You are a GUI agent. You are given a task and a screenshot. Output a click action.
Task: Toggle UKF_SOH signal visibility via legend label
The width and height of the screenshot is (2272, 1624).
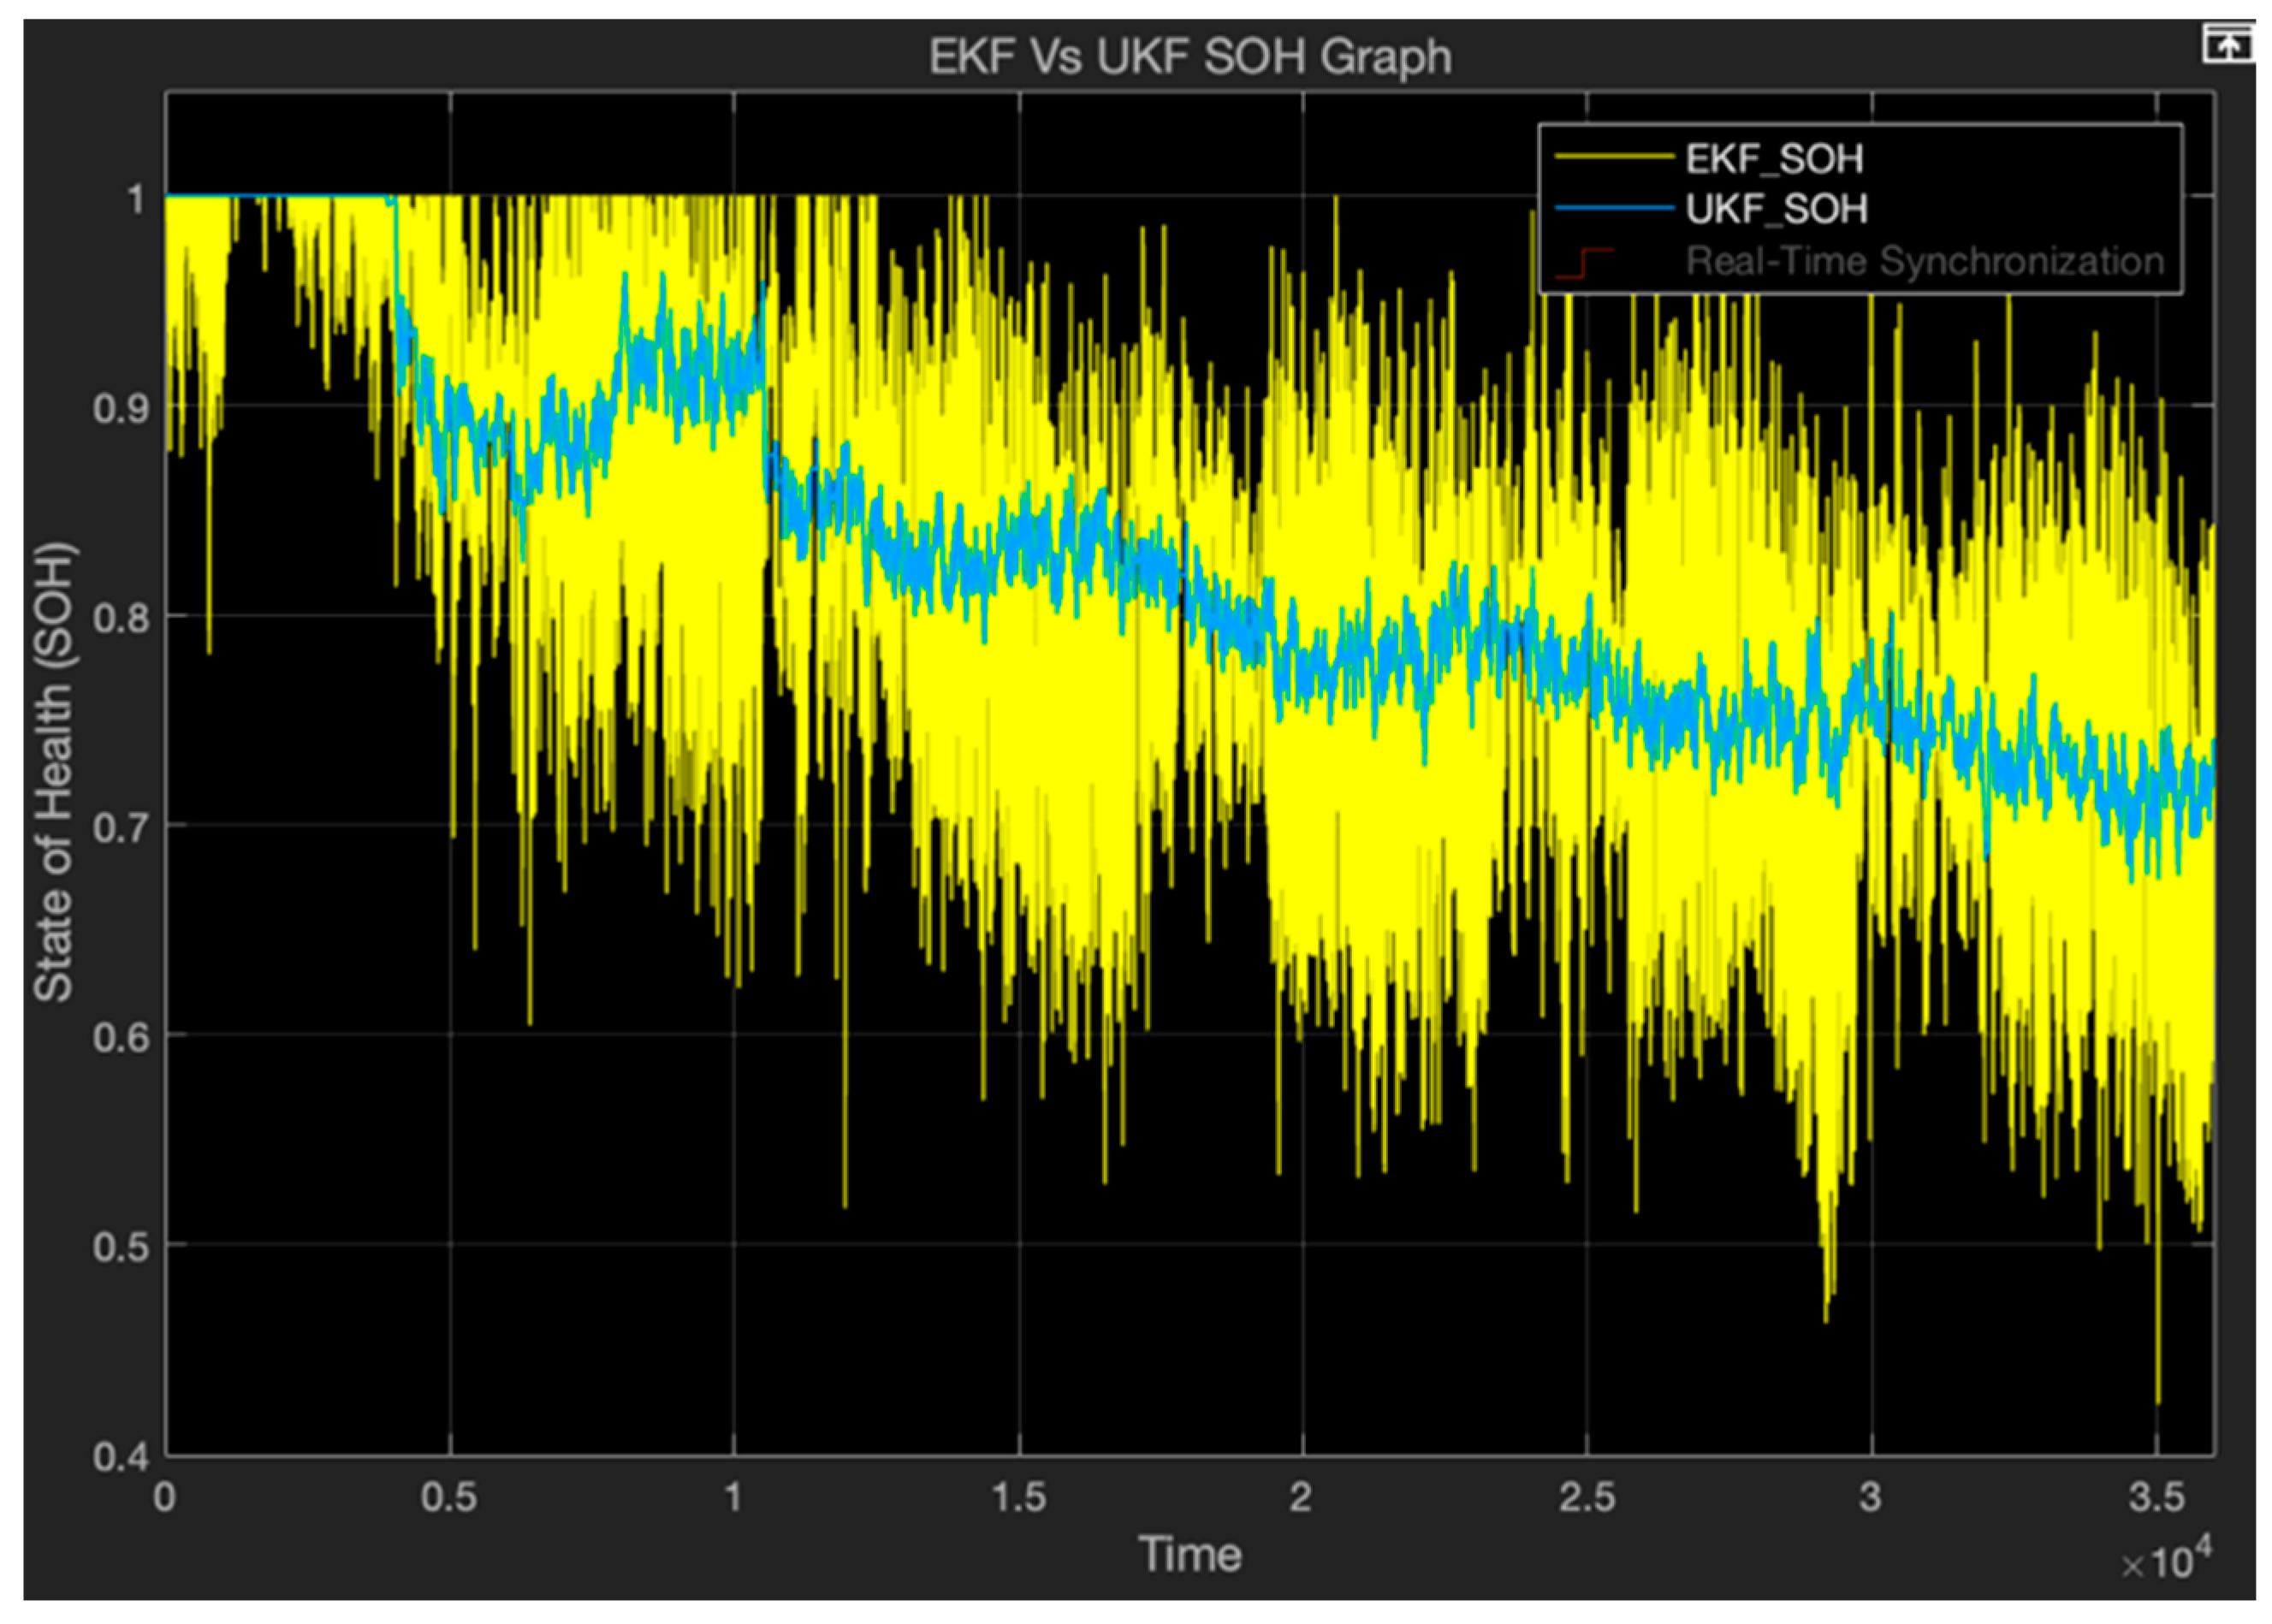[x=1776, y=209]
